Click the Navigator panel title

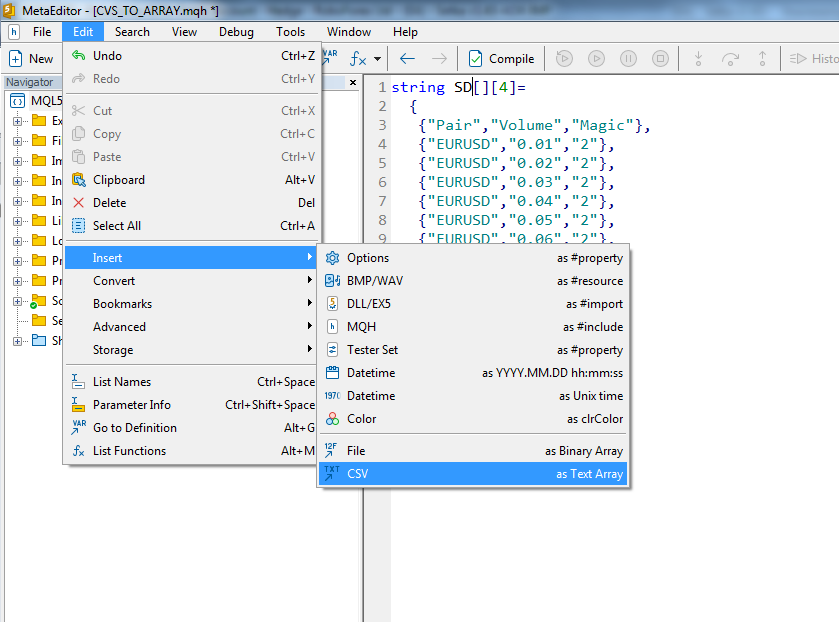tap(30, 82)
